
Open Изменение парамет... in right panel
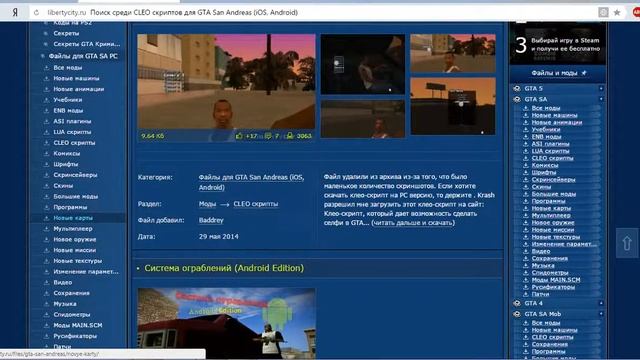(x=564, y=244)
